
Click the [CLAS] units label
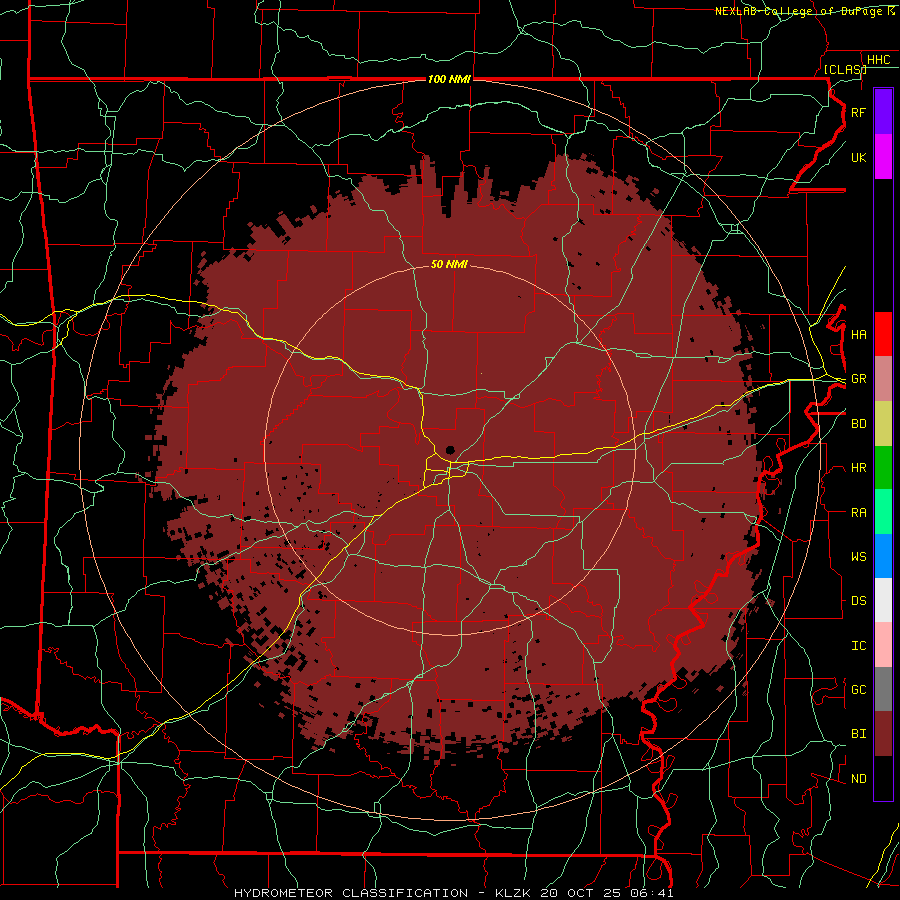point(844,70)
